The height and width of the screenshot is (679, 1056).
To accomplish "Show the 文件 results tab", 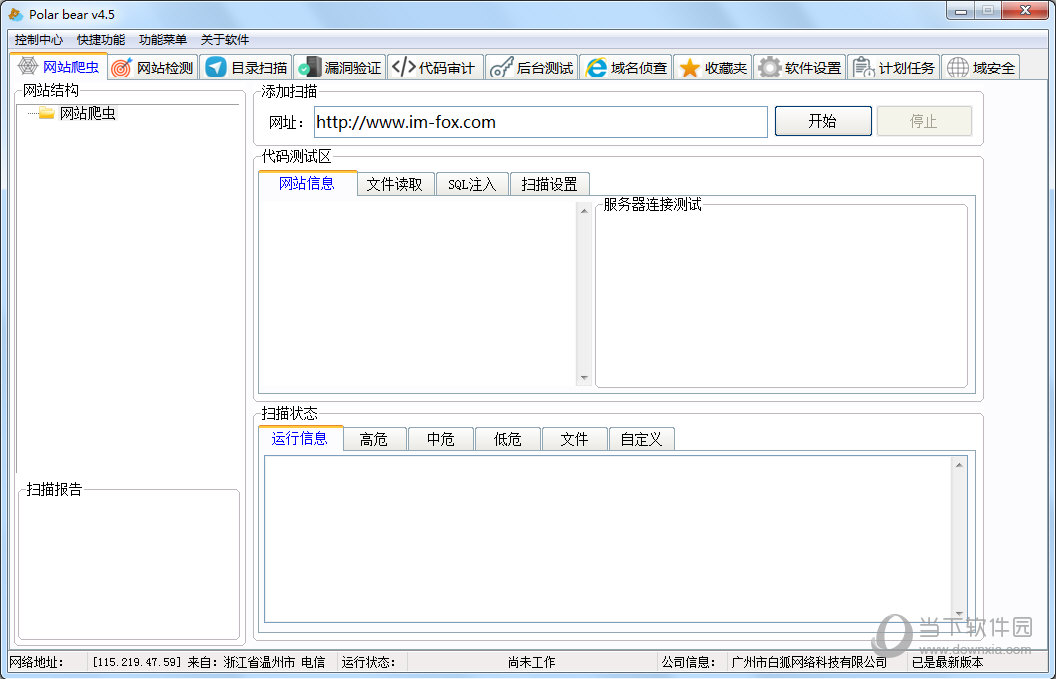I will [x=574, y=439].
